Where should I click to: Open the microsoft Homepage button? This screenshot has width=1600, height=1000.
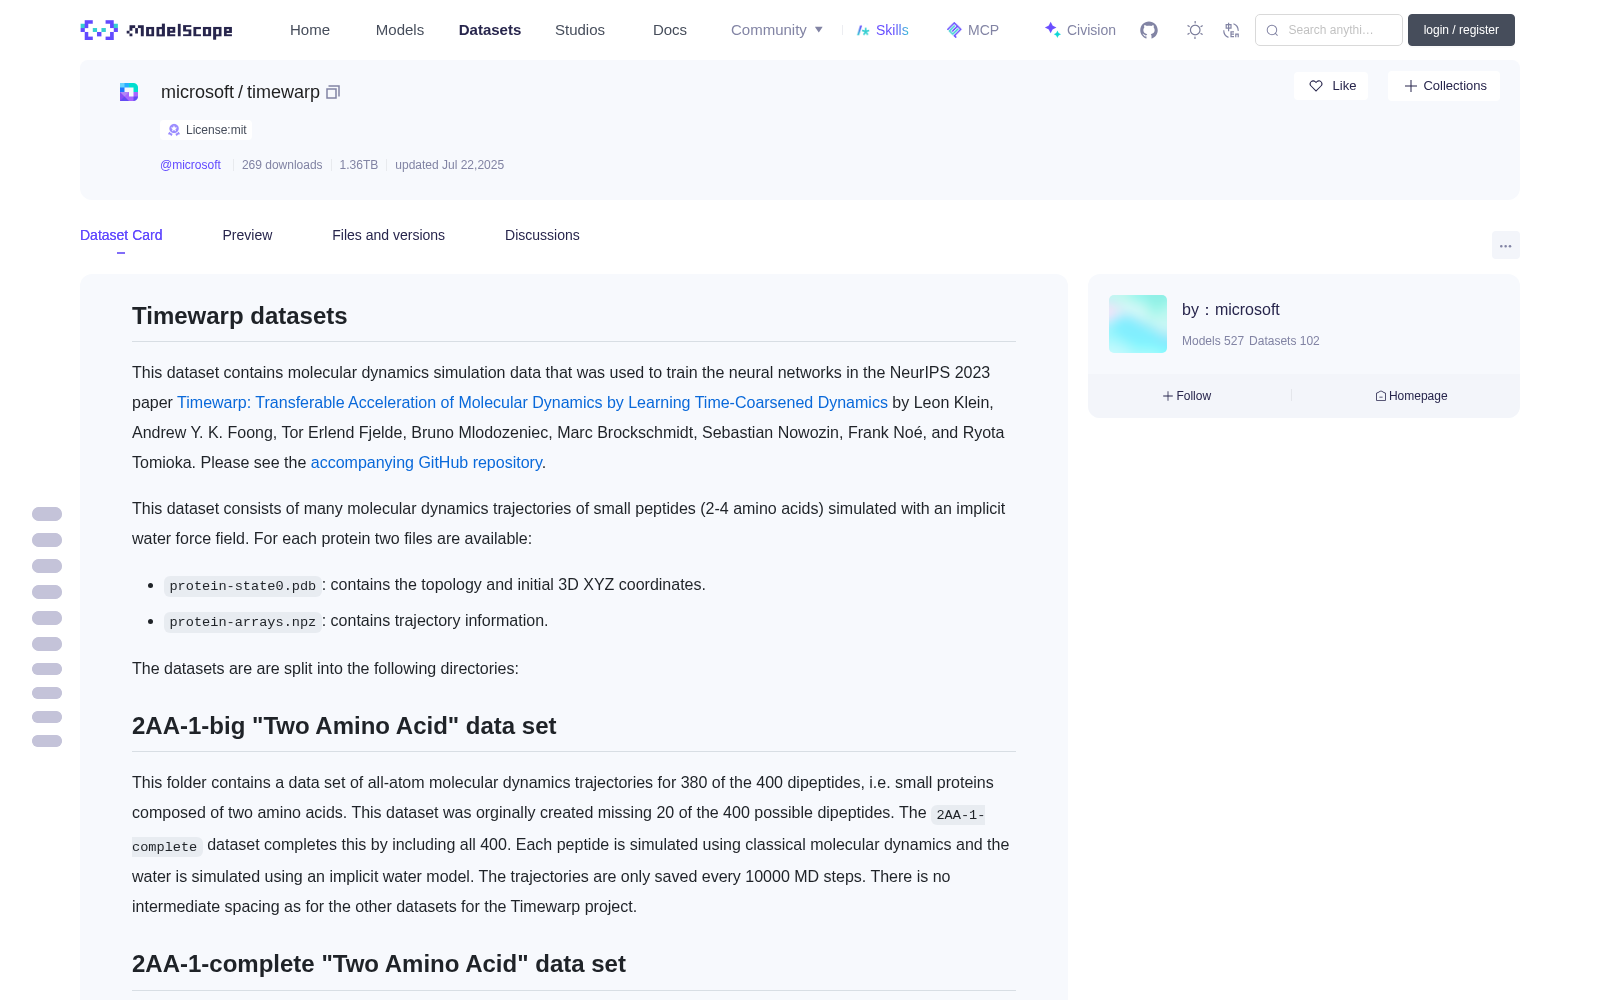pyautogui.click(x=1411, y=396)
